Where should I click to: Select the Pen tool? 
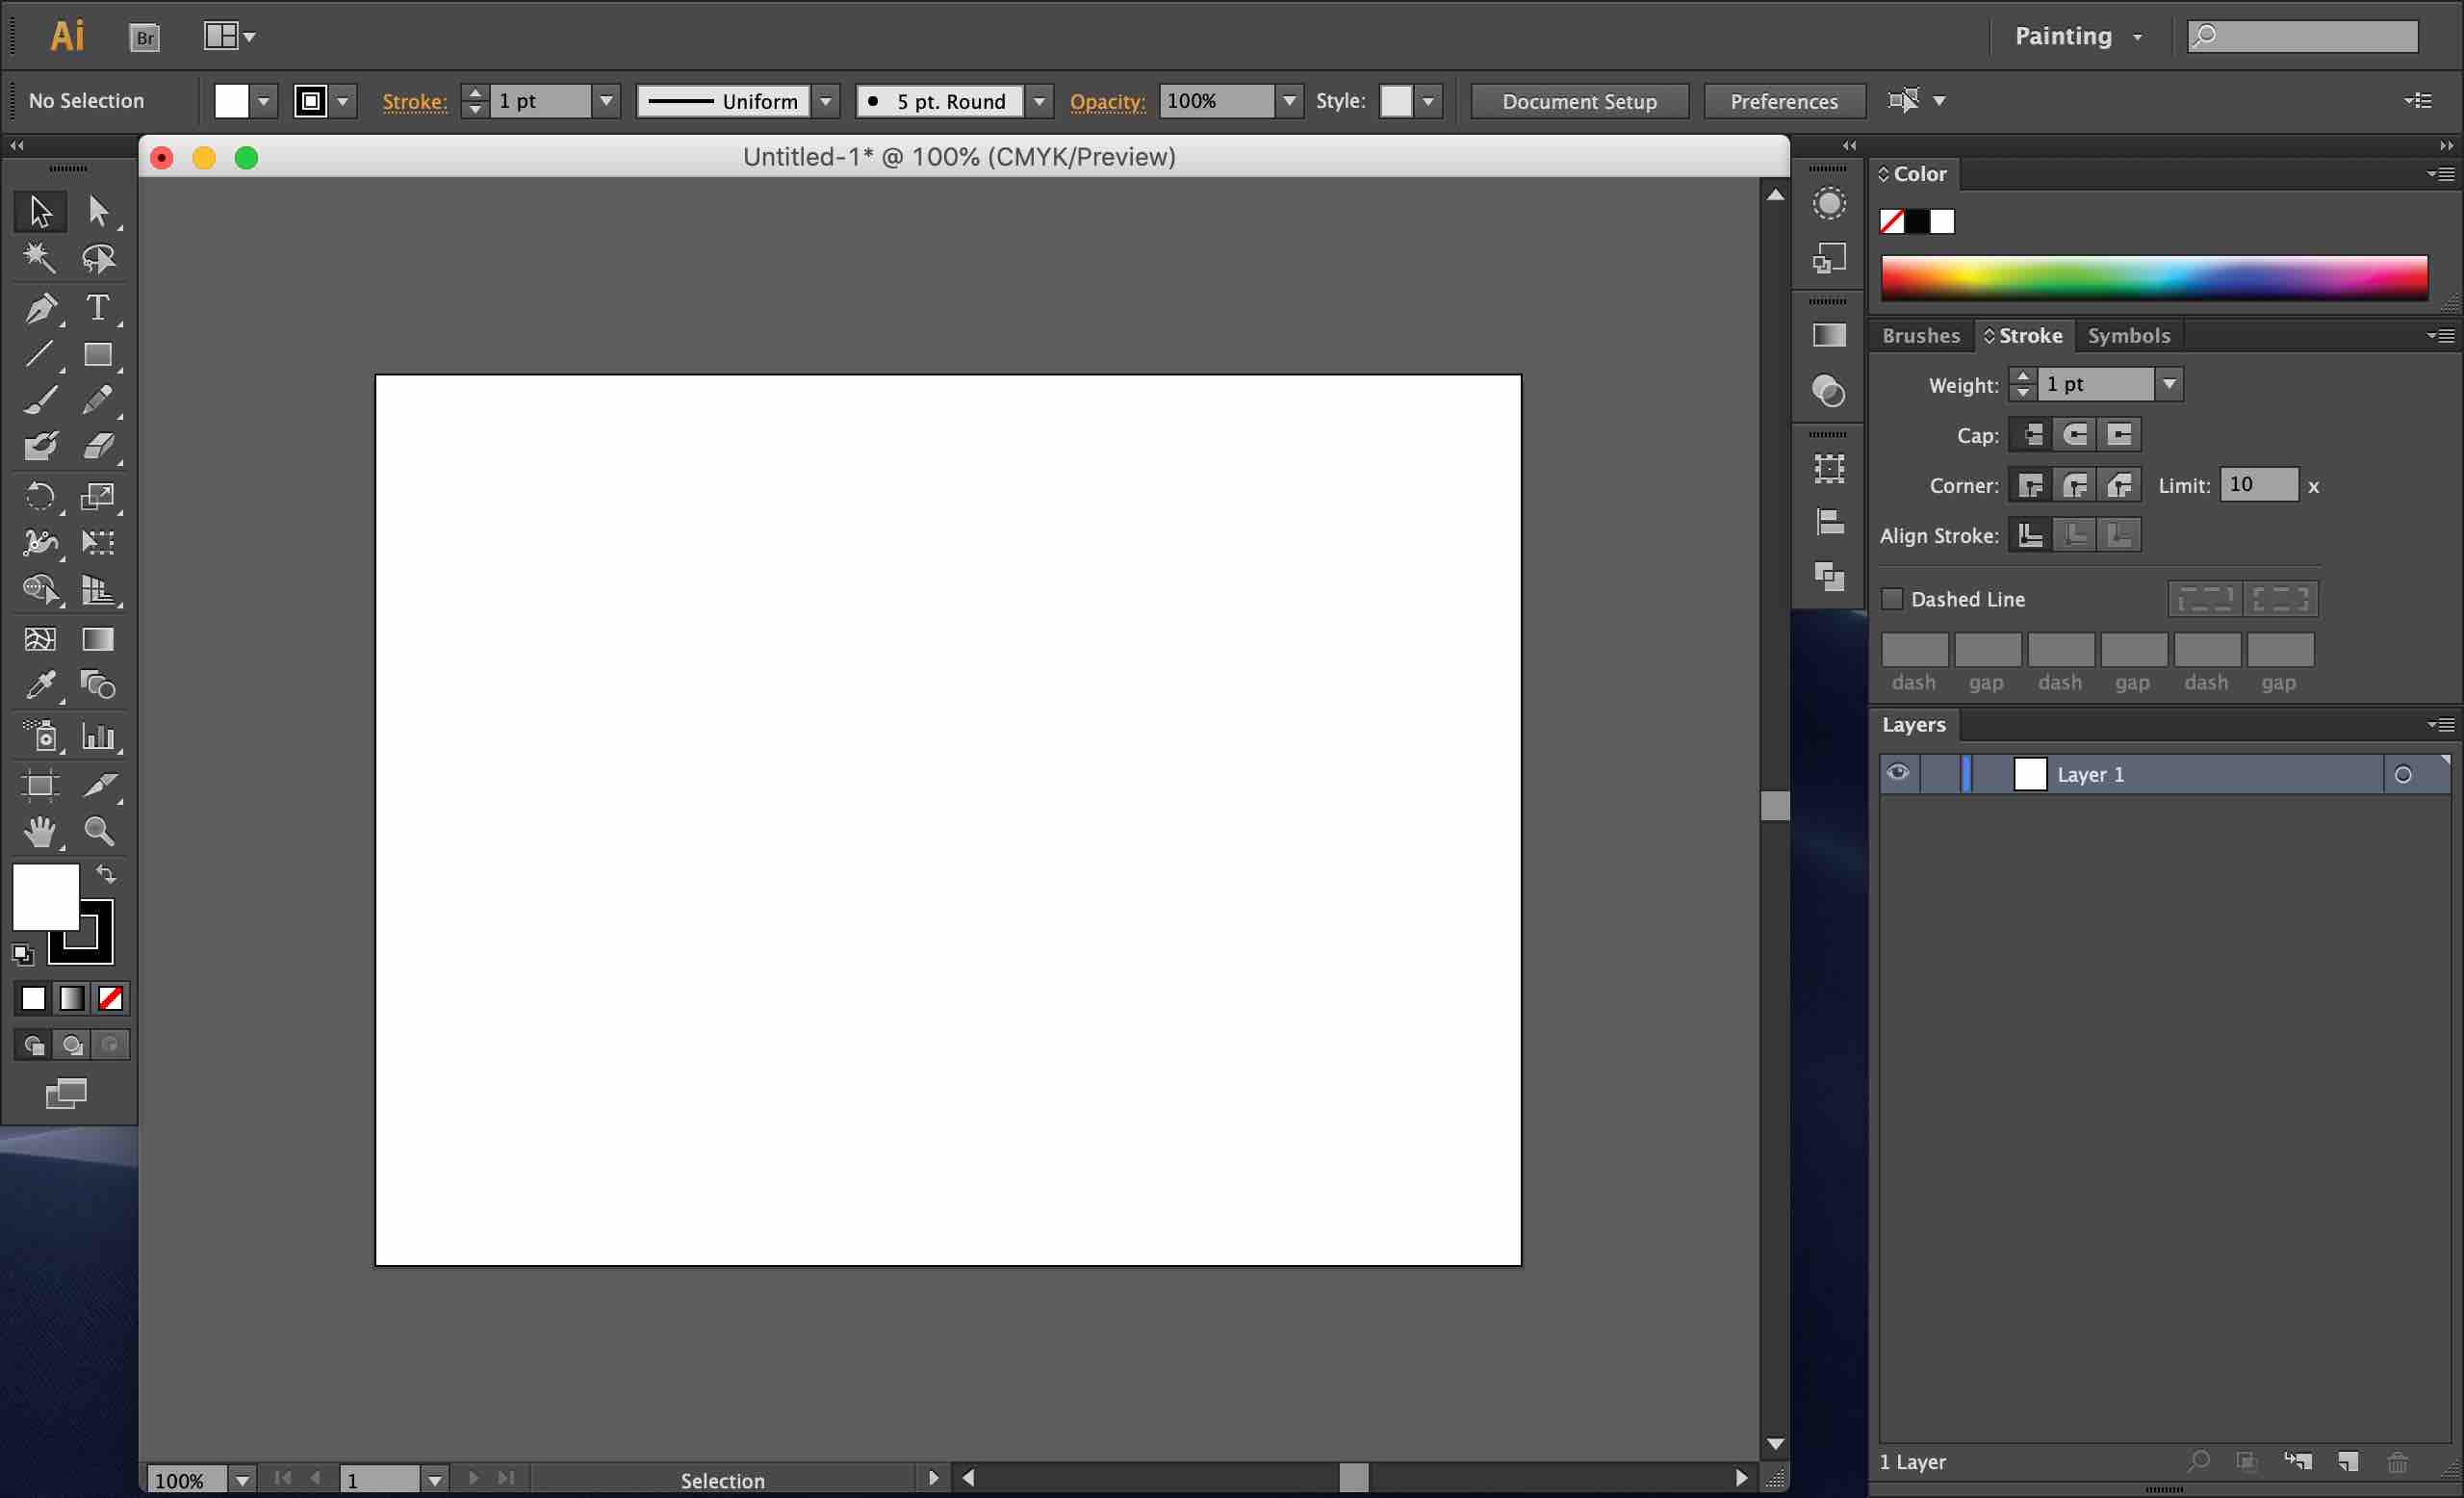pyautogui.click(x=40, y=308)
